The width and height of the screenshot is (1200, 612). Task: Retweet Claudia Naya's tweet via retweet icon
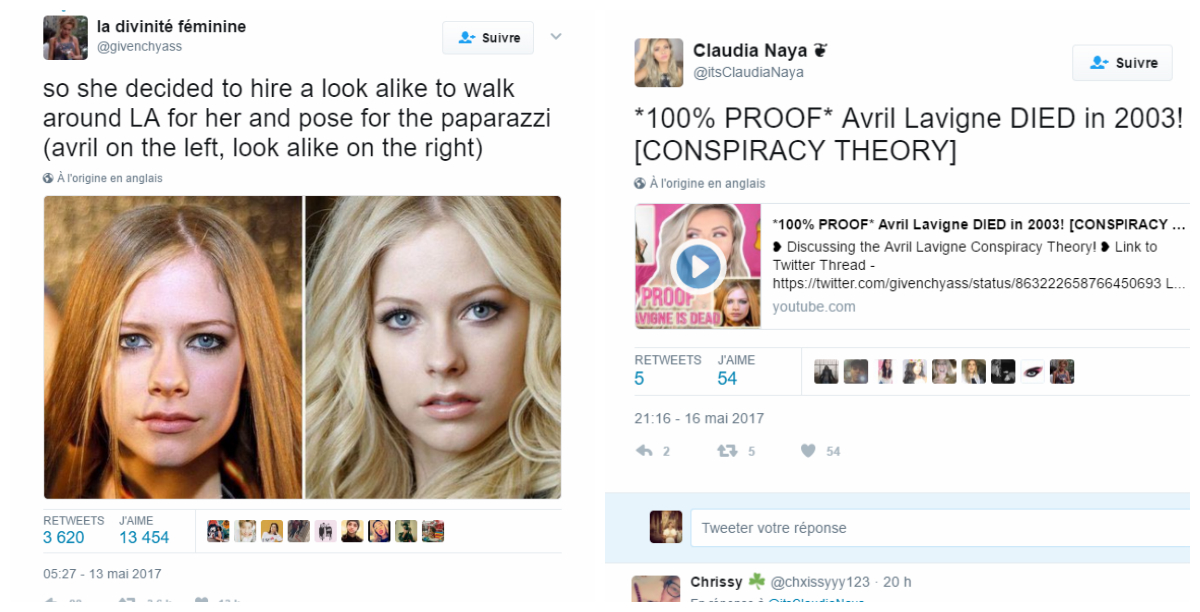coord(727,451)
